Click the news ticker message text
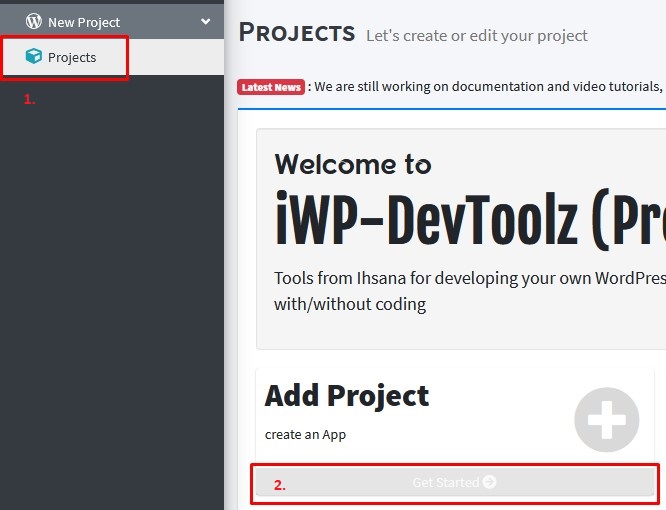Image resolution: width=666 pixels, height=510 pixels. click(x=490, y=87)
